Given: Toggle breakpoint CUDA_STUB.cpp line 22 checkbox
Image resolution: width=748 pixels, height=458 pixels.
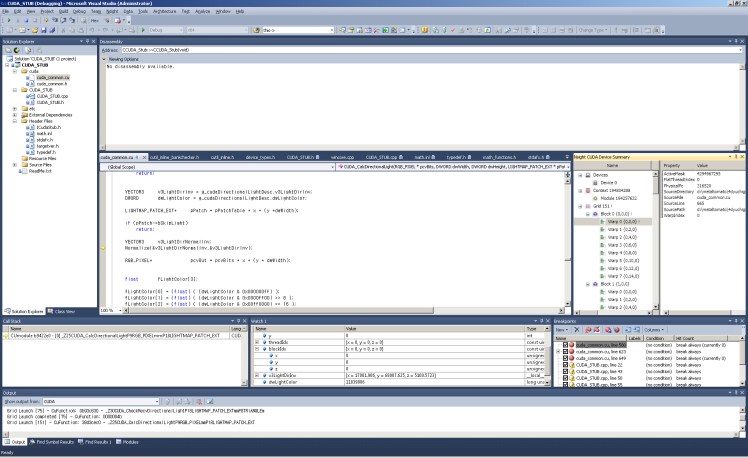Looking at the screenshot, I should coord(565,364).
